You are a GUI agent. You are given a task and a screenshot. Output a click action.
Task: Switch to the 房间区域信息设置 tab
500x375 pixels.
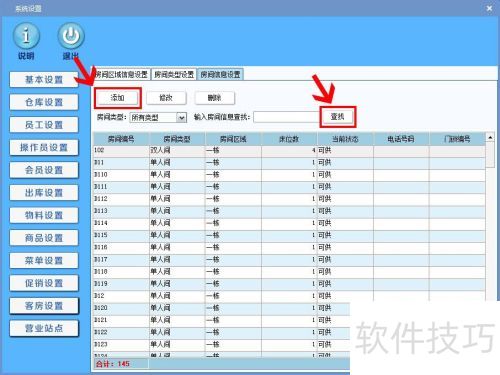pos(121,75)
